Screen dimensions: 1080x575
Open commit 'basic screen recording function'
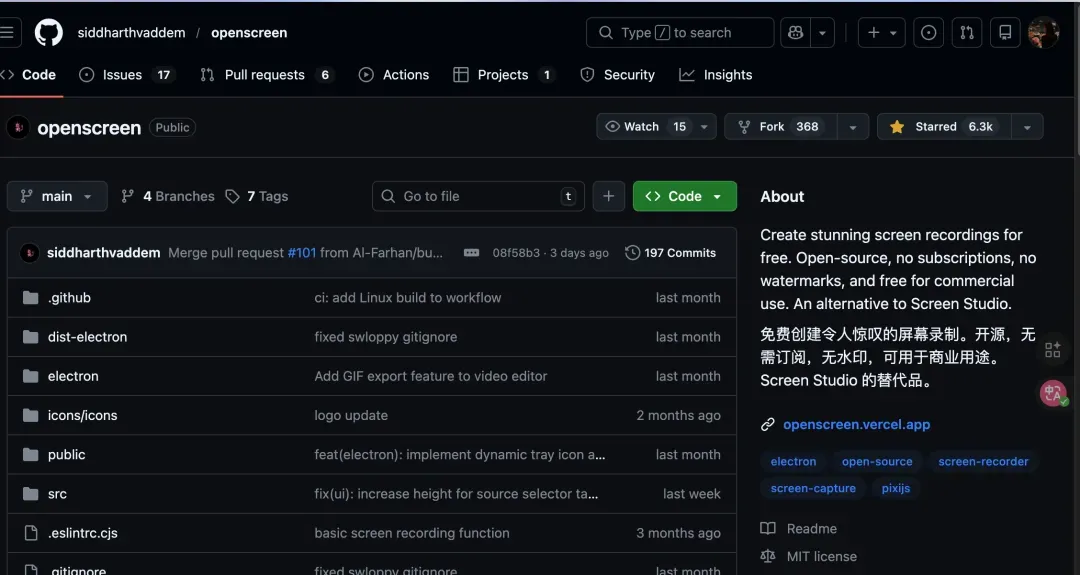[412, 533]
